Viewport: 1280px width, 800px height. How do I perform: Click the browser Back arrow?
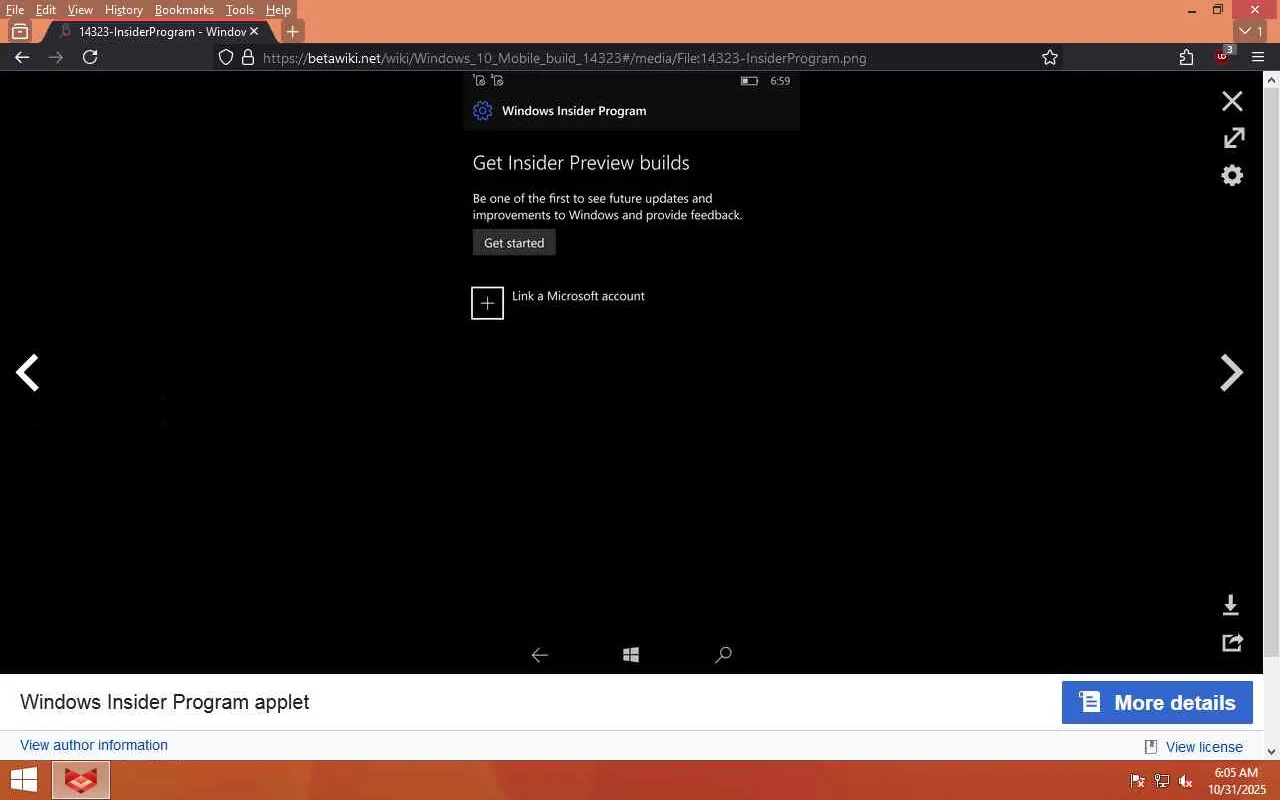(x=22, y=57)
